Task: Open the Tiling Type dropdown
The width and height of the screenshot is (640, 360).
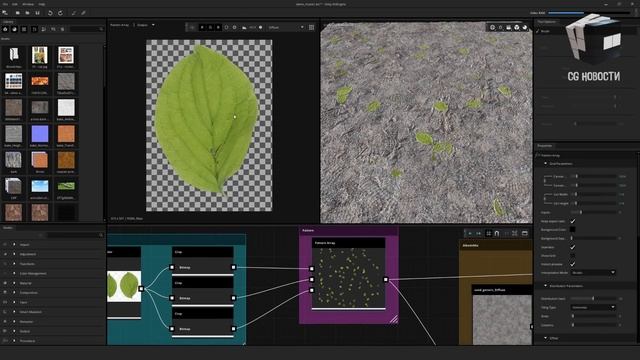Action: pos(593,307)
